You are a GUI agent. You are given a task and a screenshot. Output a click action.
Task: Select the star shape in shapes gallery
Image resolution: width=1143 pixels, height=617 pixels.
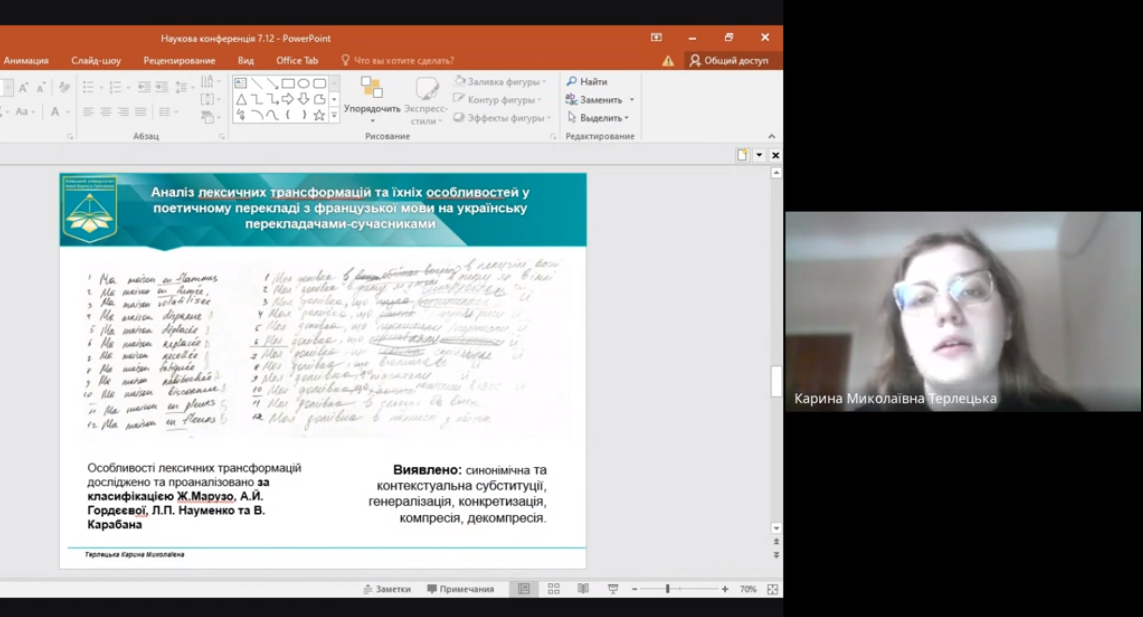(319, 115)
